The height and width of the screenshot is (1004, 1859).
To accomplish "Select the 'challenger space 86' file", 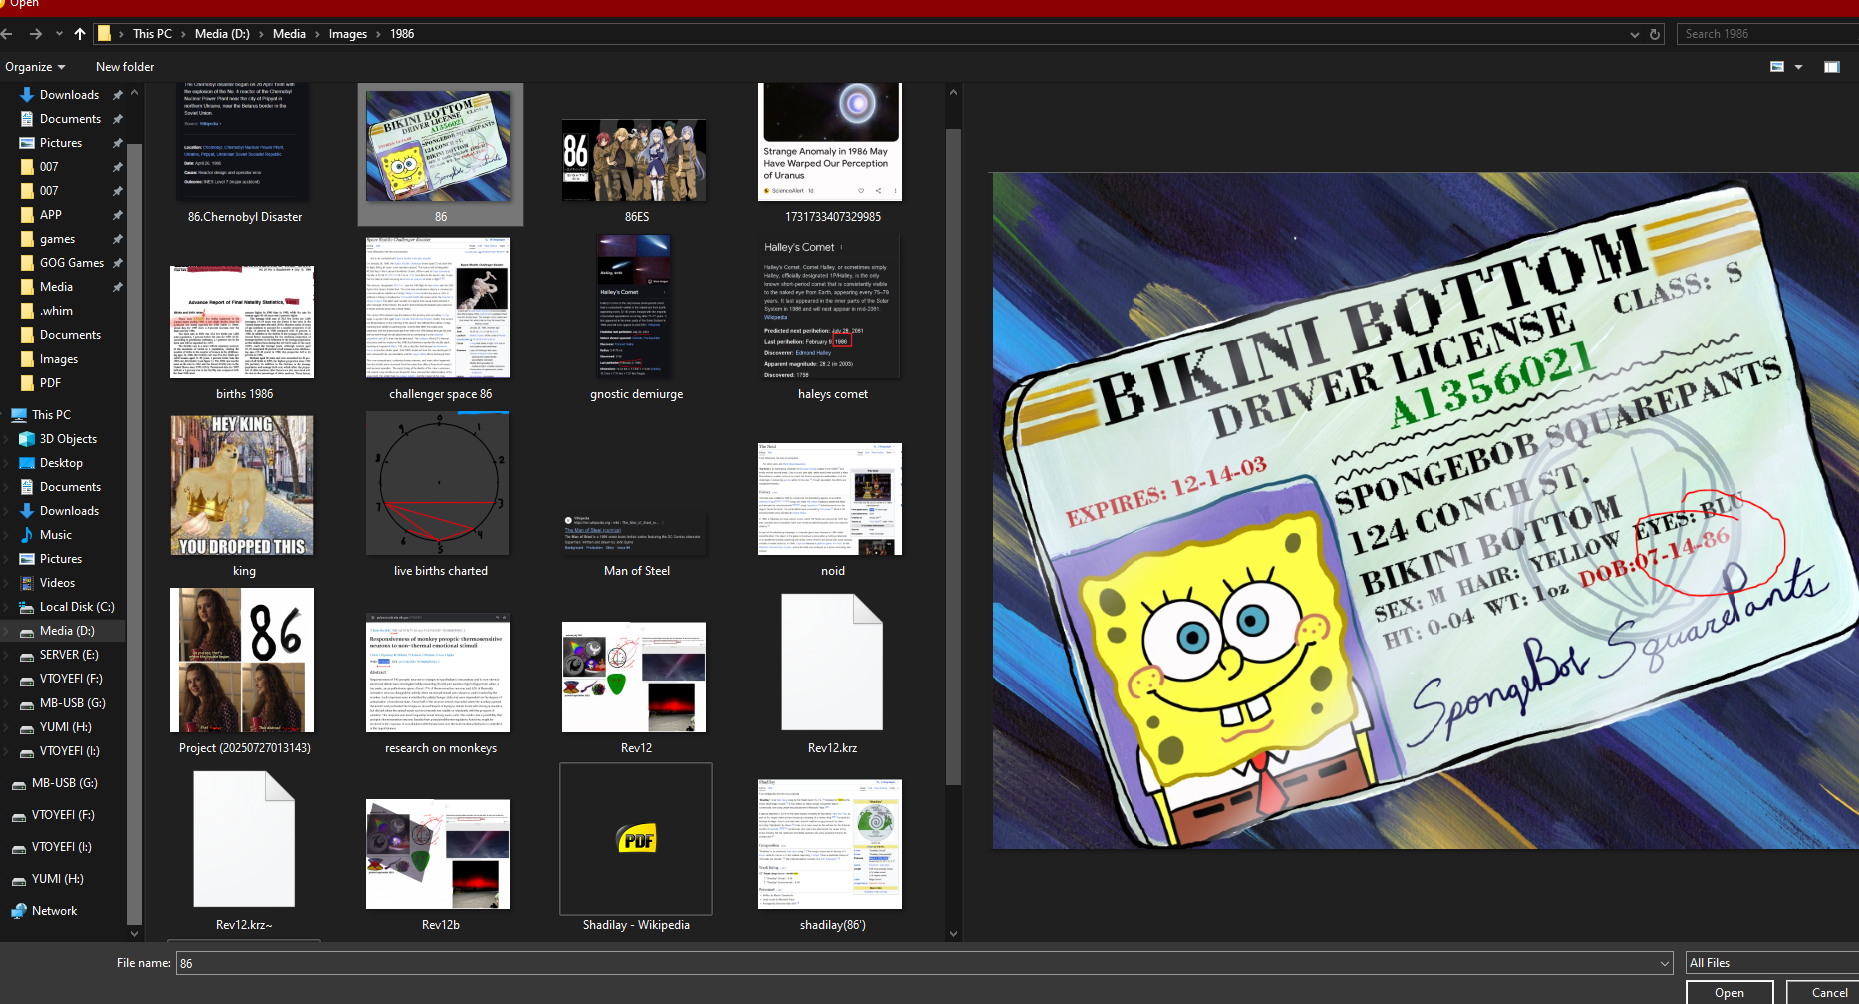I will point(441,319).
